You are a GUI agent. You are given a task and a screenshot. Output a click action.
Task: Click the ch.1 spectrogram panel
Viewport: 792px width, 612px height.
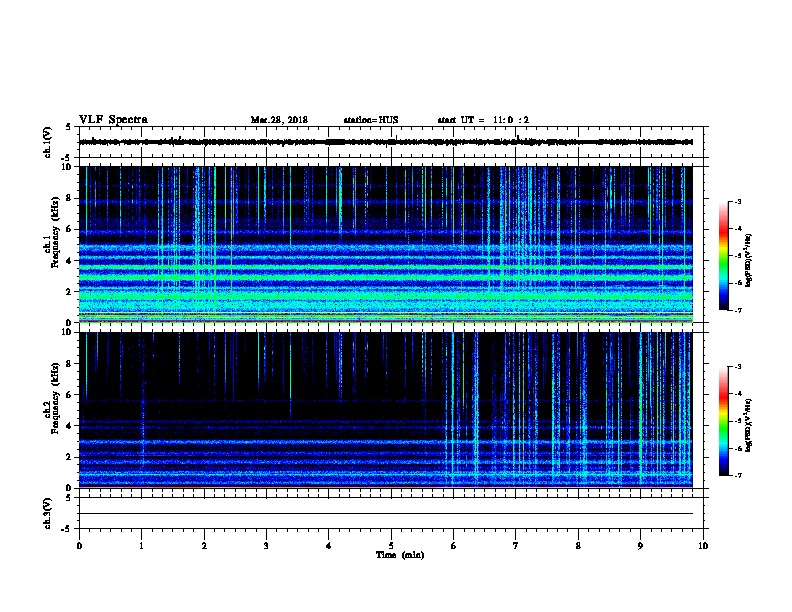tap(386, 244)
